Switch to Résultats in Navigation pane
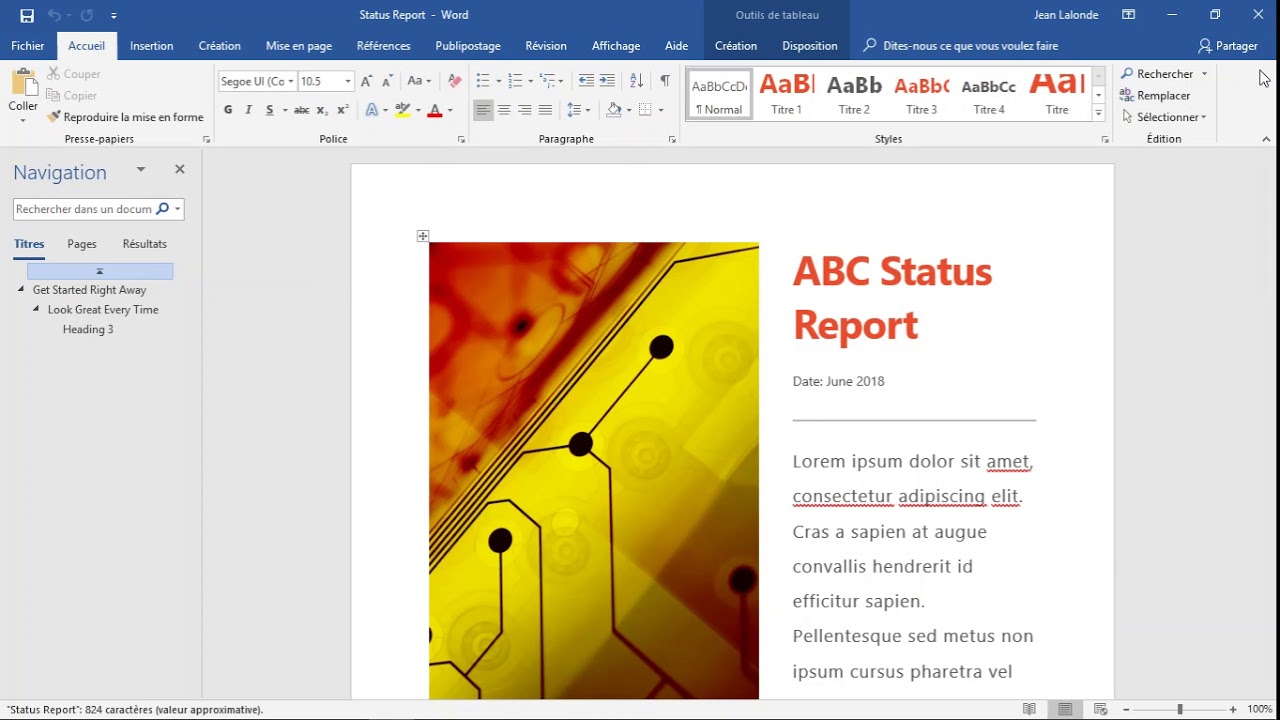Screen dimensions: 1280x720 pyautogui.click(x=145, y=244)
